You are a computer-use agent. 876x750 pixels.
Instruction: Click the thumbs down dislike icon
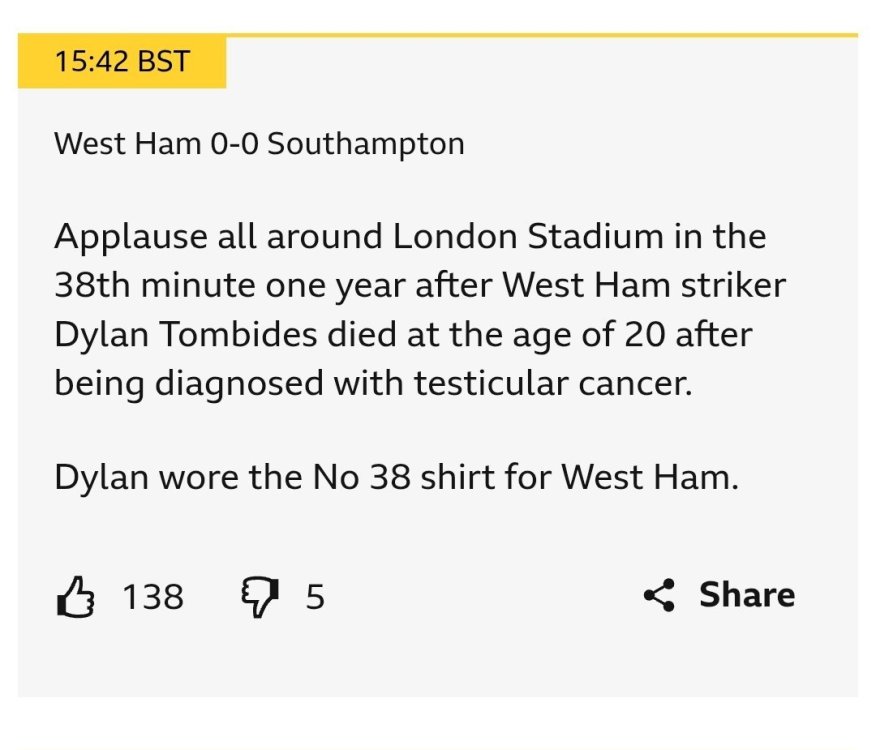click(x=259, y=597)
